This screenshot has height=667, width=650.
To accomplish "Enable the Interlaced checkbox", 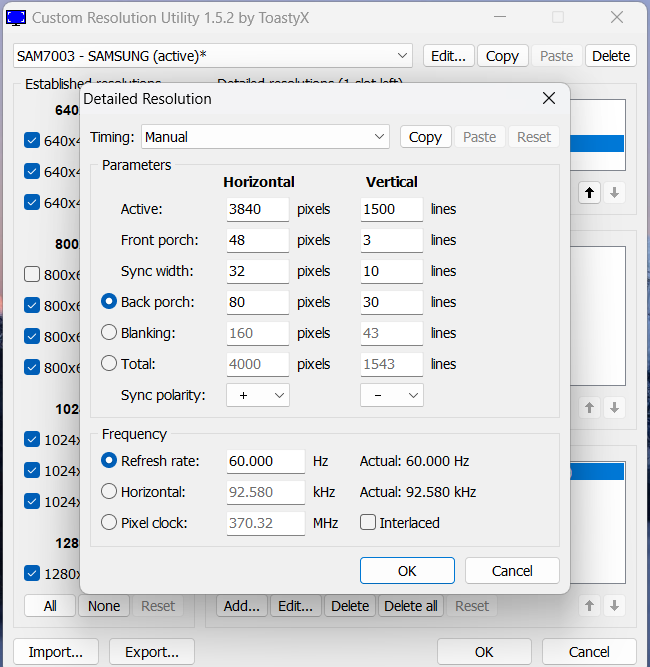I will pyautogui.click(x=368, y=522).
